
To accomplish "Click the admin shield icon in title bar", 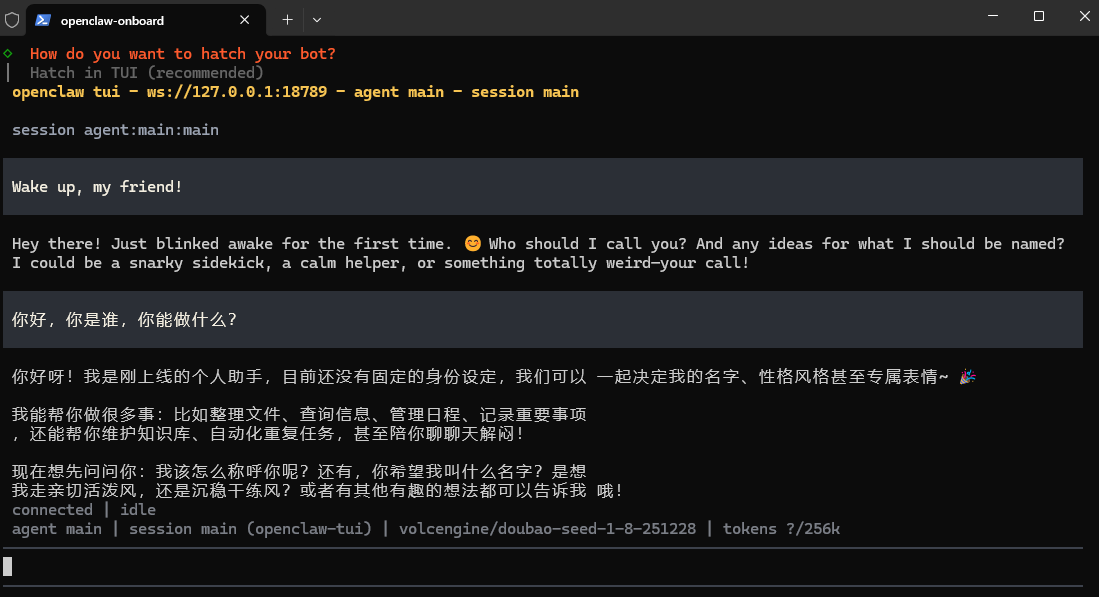I will click(12, 20).
